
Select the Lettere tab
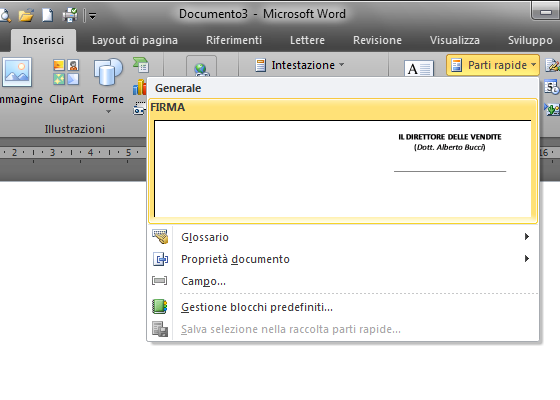tap(307, 40)
